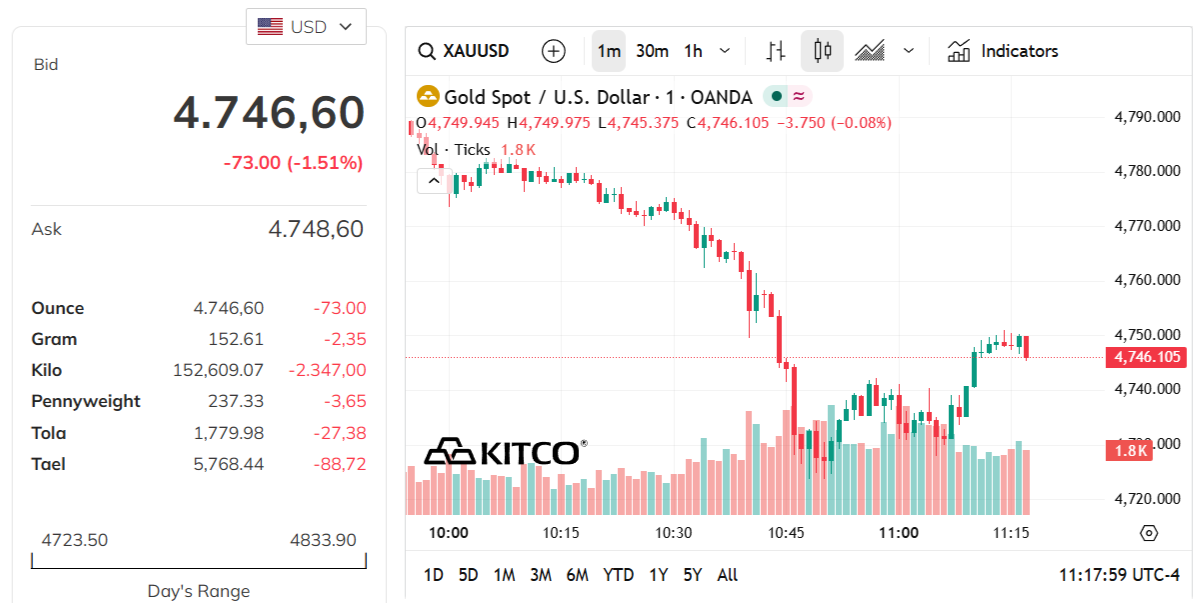Screen dimensions: 1198x603
Task: Click the plus icon to compare symbols
Action: click(x=553, y=50)
